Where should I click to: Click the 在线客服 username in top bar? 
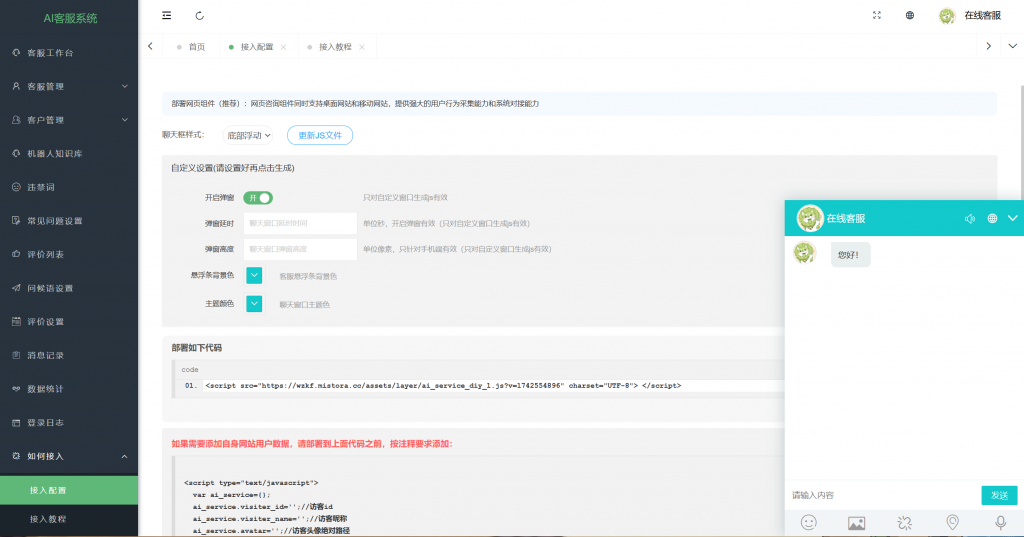[982, 15]
